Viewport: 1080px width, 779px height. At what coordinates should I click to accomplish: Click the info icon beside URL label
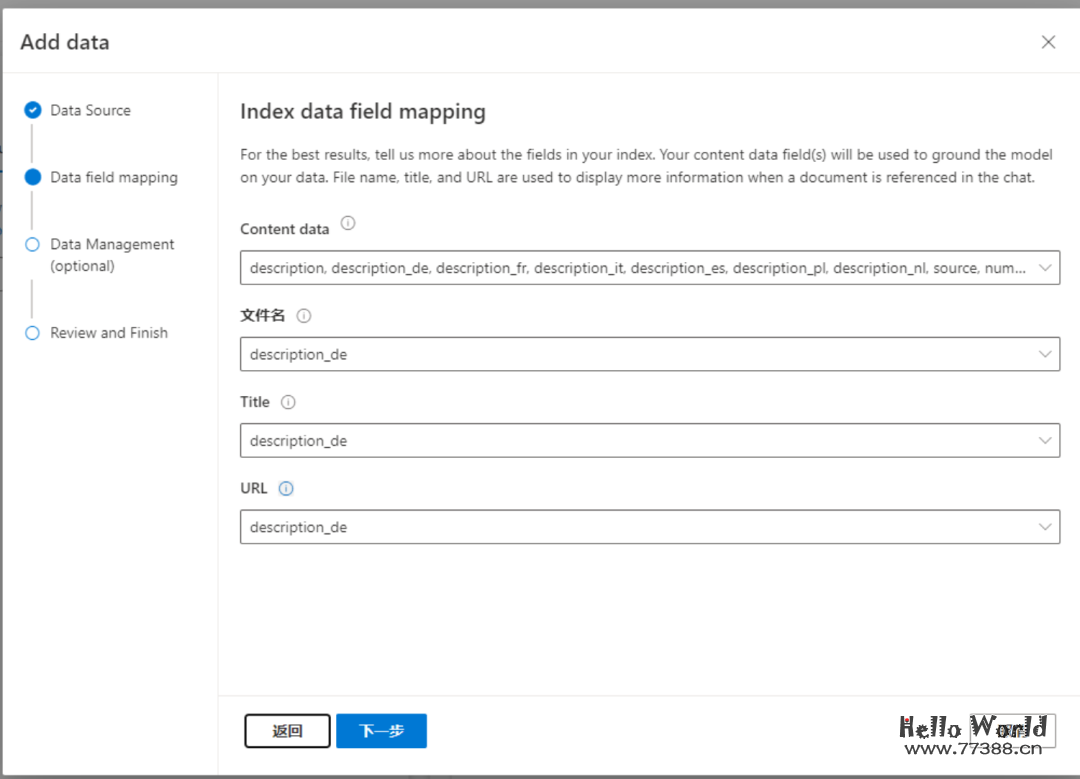point(286,489)
